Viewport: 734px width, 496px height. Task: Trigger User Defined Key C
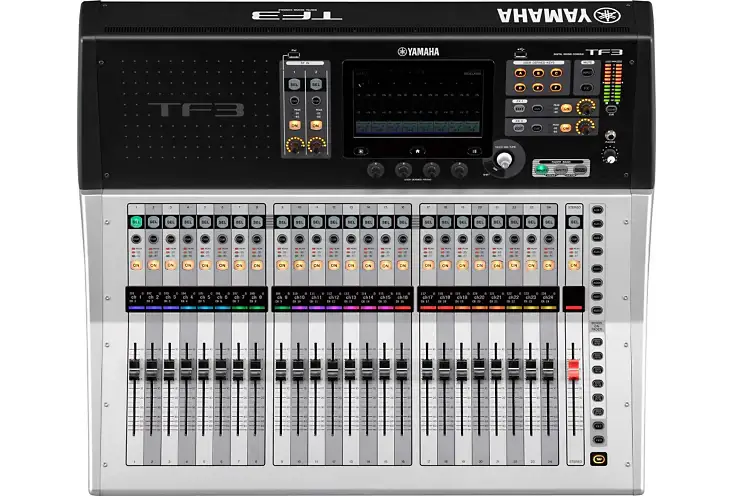click(x=556, y=73)
